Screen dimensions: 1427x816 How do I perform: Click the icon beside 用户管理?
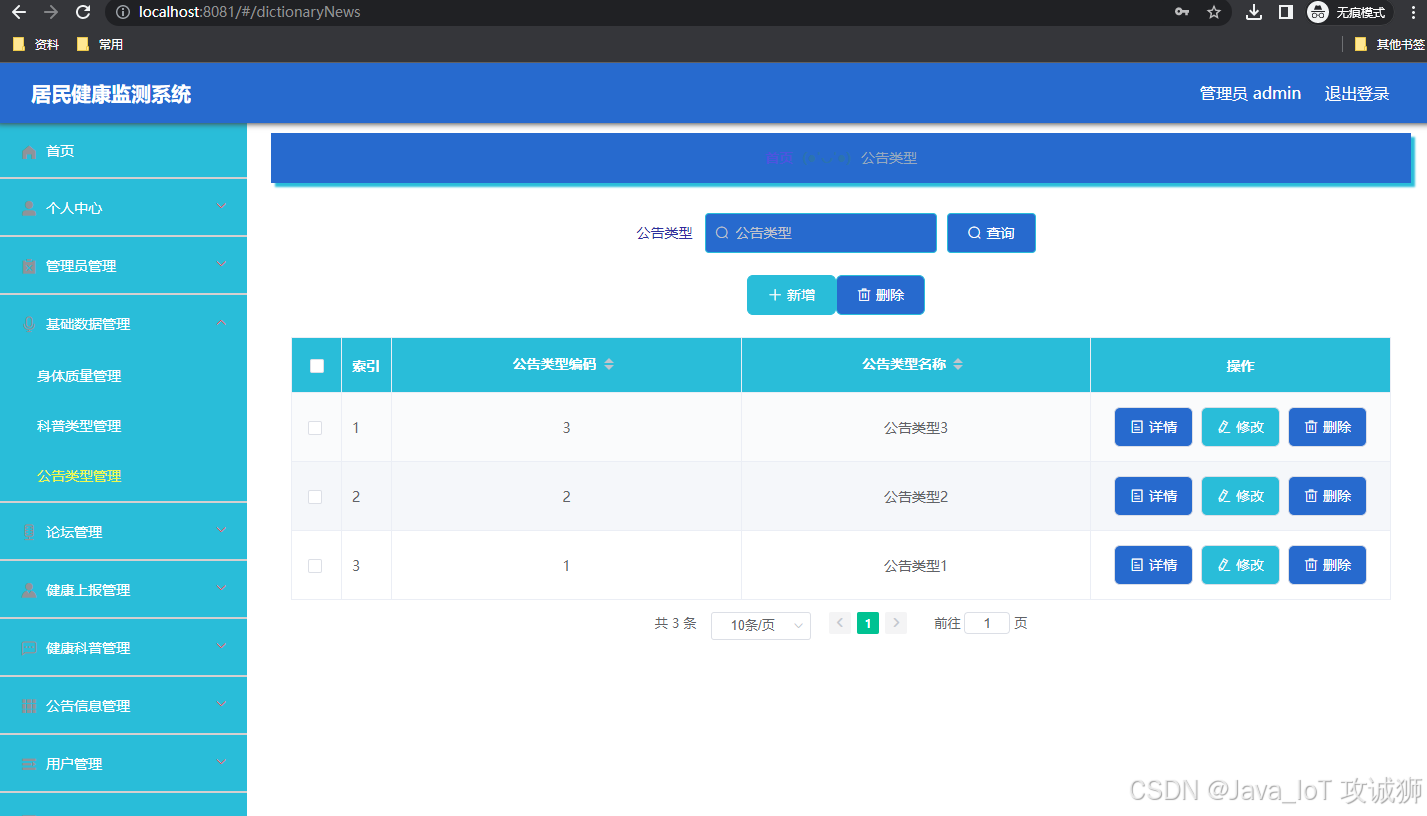pyautogui.click(x=29, y=764)
